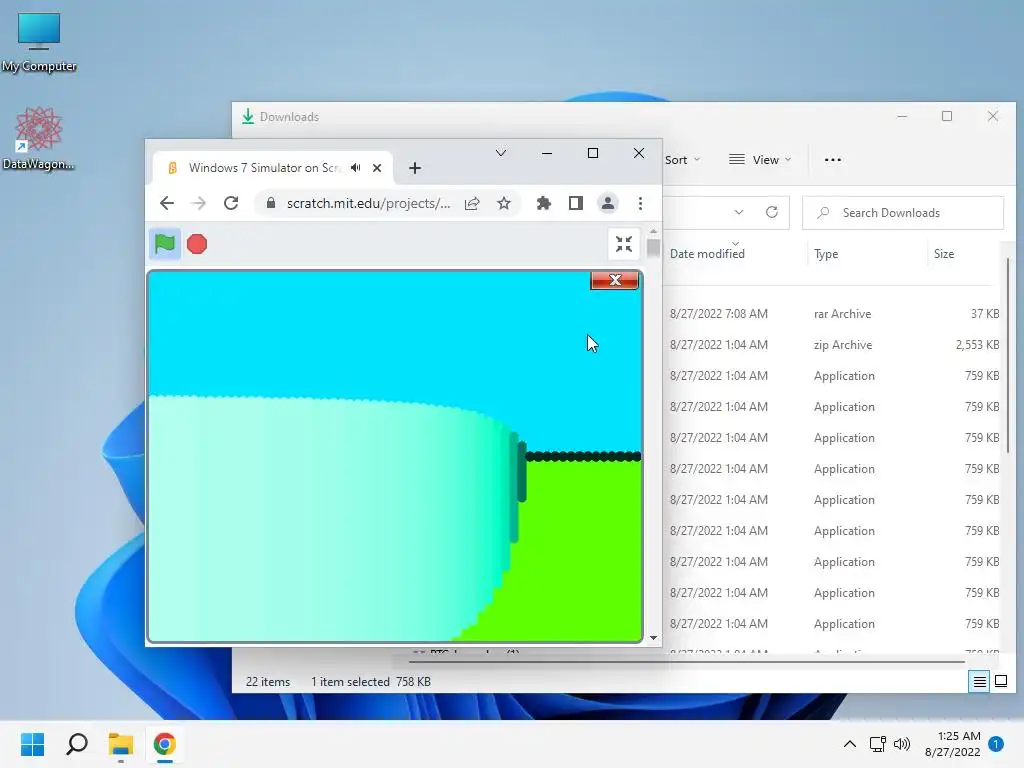Click the lock icon in address bar
The image size is (1024, 768).
tap(270, 203)
